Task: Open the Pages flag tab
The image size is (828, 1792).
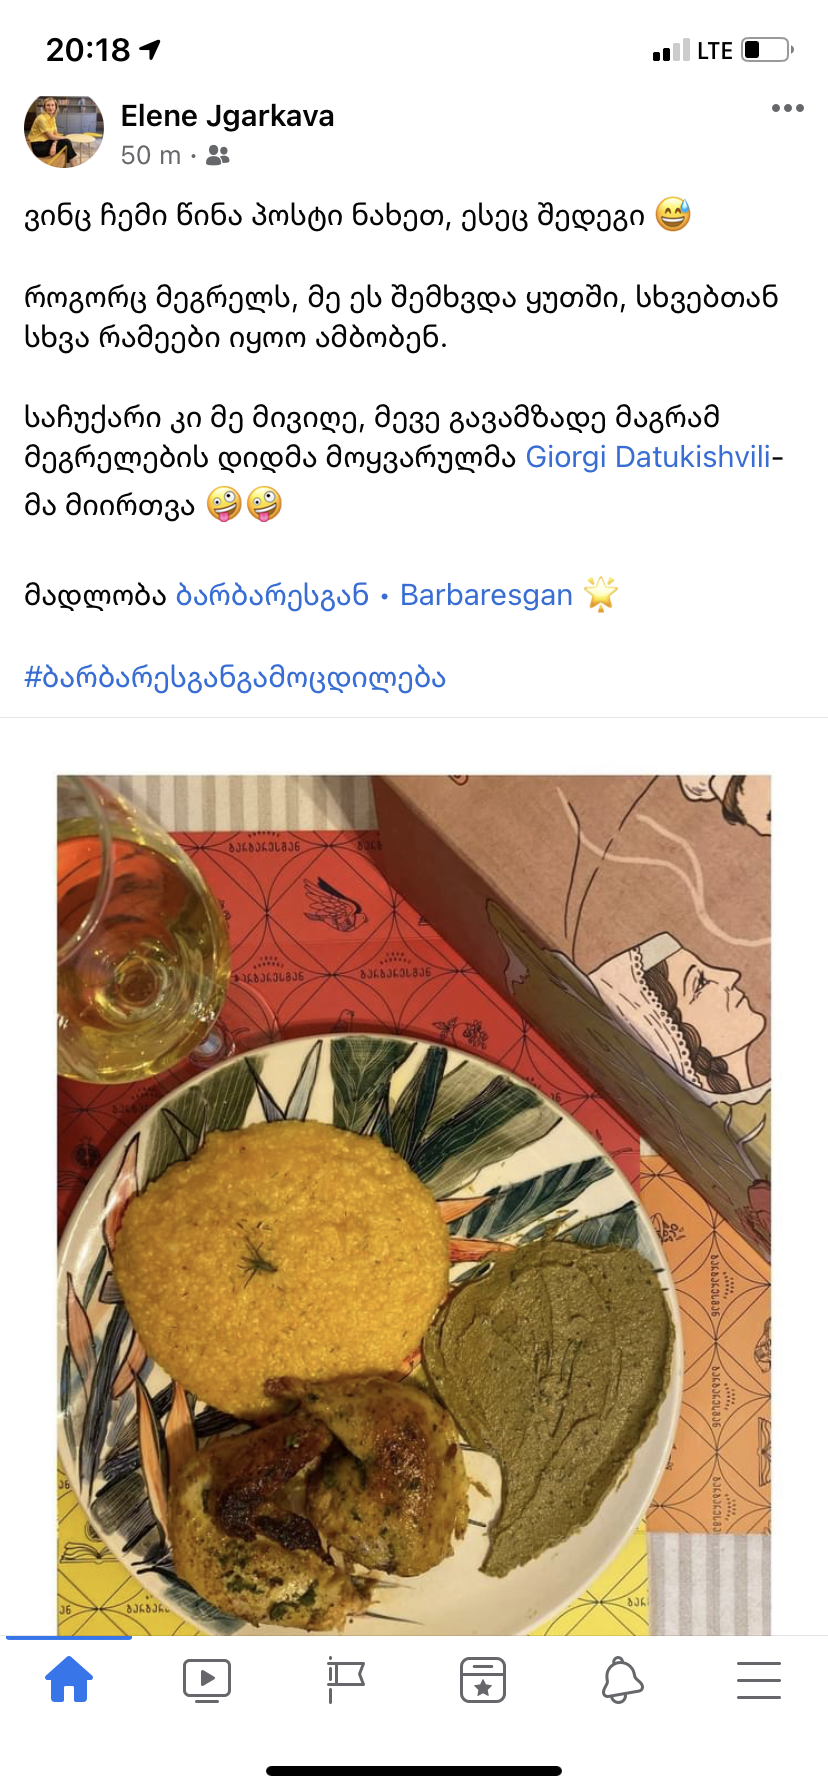Action: tap(345, 1680)
